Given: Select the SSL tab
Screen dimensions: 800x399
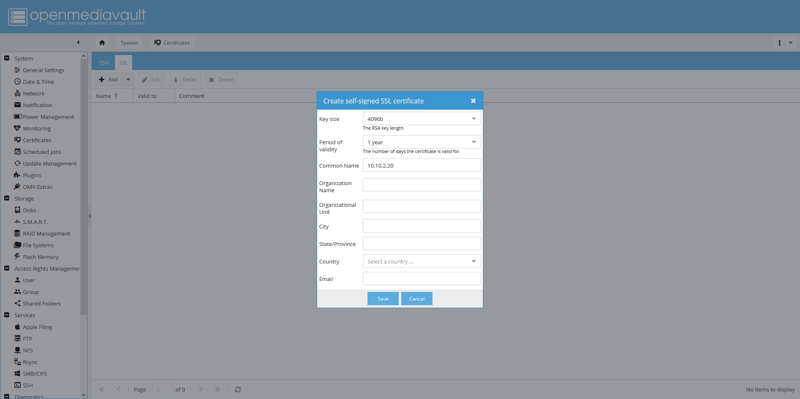Looking at the screenshot, I should (123, 63).
